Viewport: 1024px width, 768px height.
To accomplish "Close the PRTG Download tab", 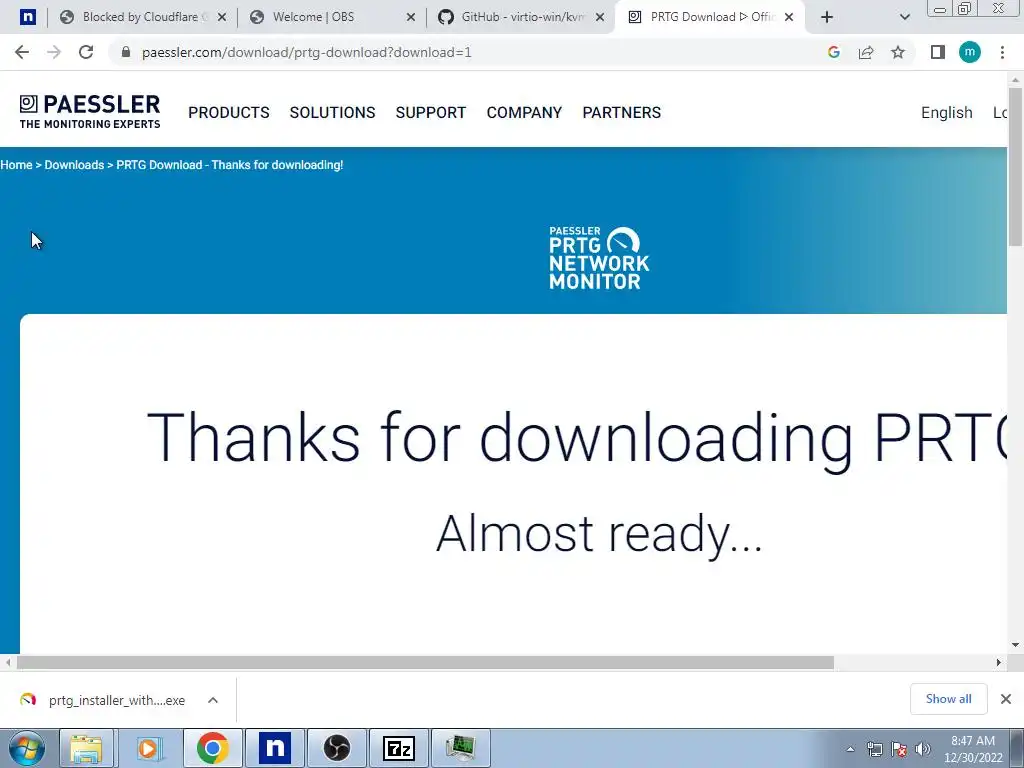I will tap(789, 17).
